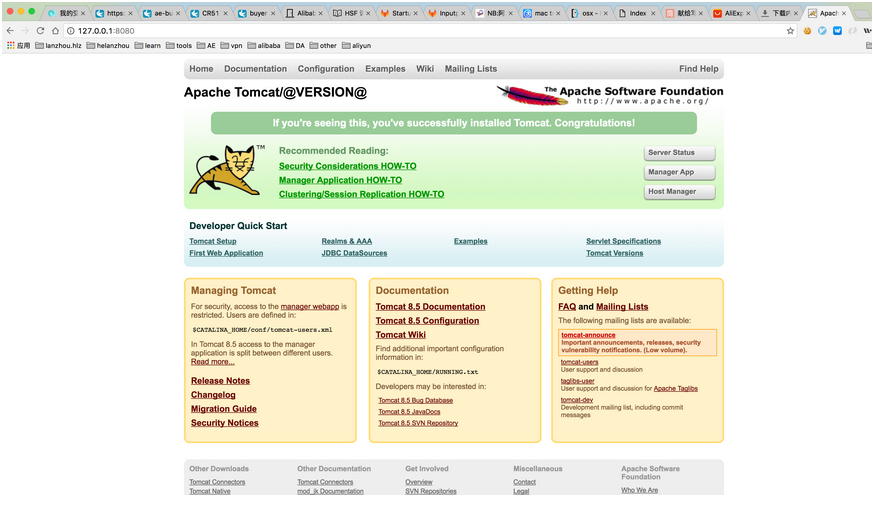Open the tools bookmark folder
Viewport: 873px width, 506px height.
tap(179, 46)
